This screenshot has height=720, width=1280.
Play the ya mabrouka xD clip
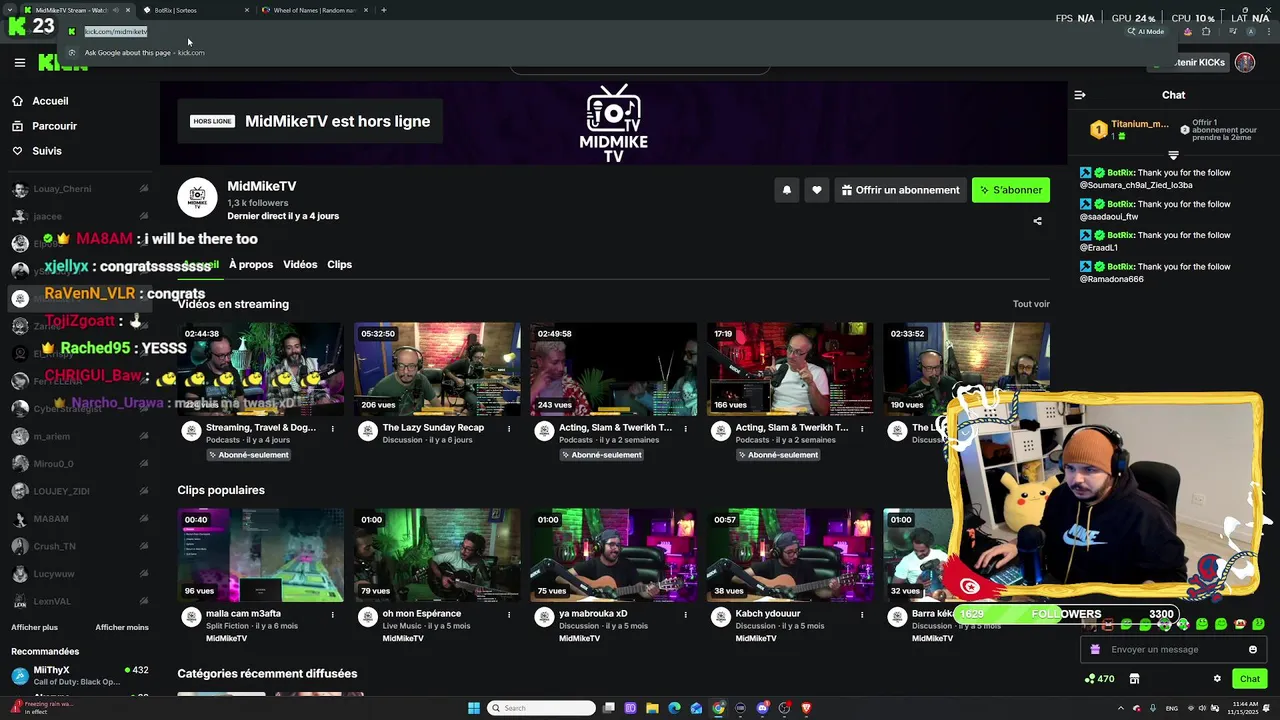pos(613,555)
